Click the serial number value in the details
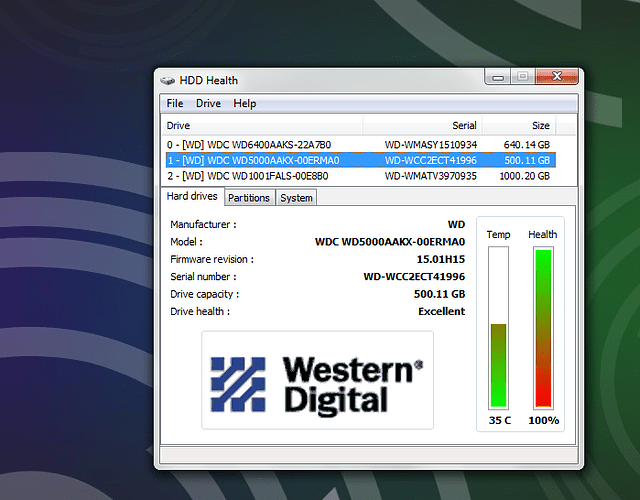The height and width of the screenshot is (500, 640). point(414,277)
